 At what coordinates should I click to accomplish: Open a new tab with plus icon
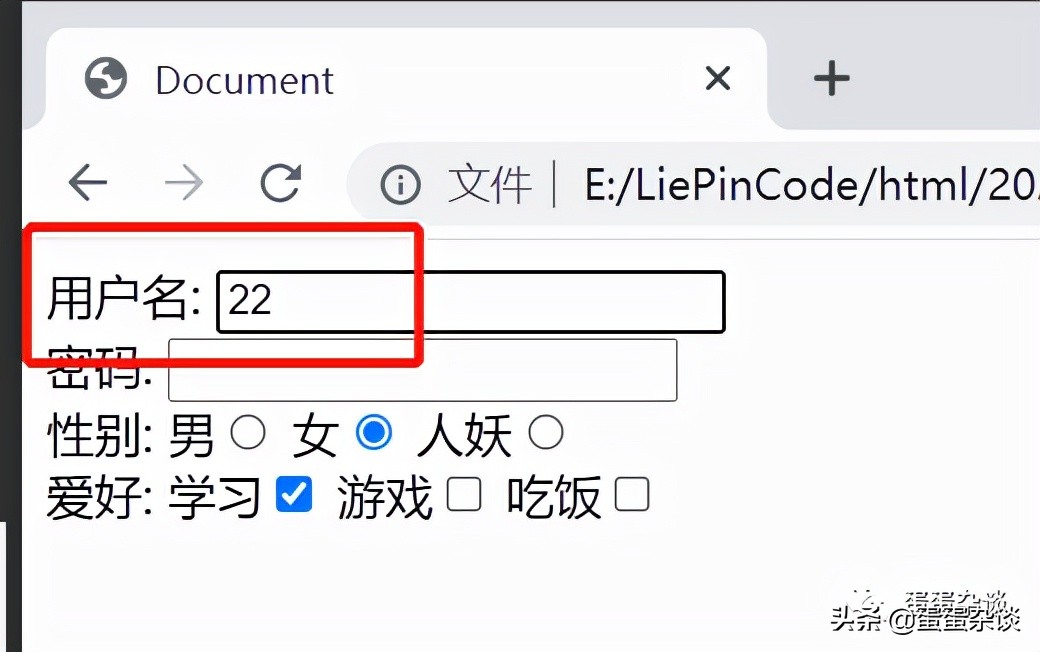click(832, 78)
